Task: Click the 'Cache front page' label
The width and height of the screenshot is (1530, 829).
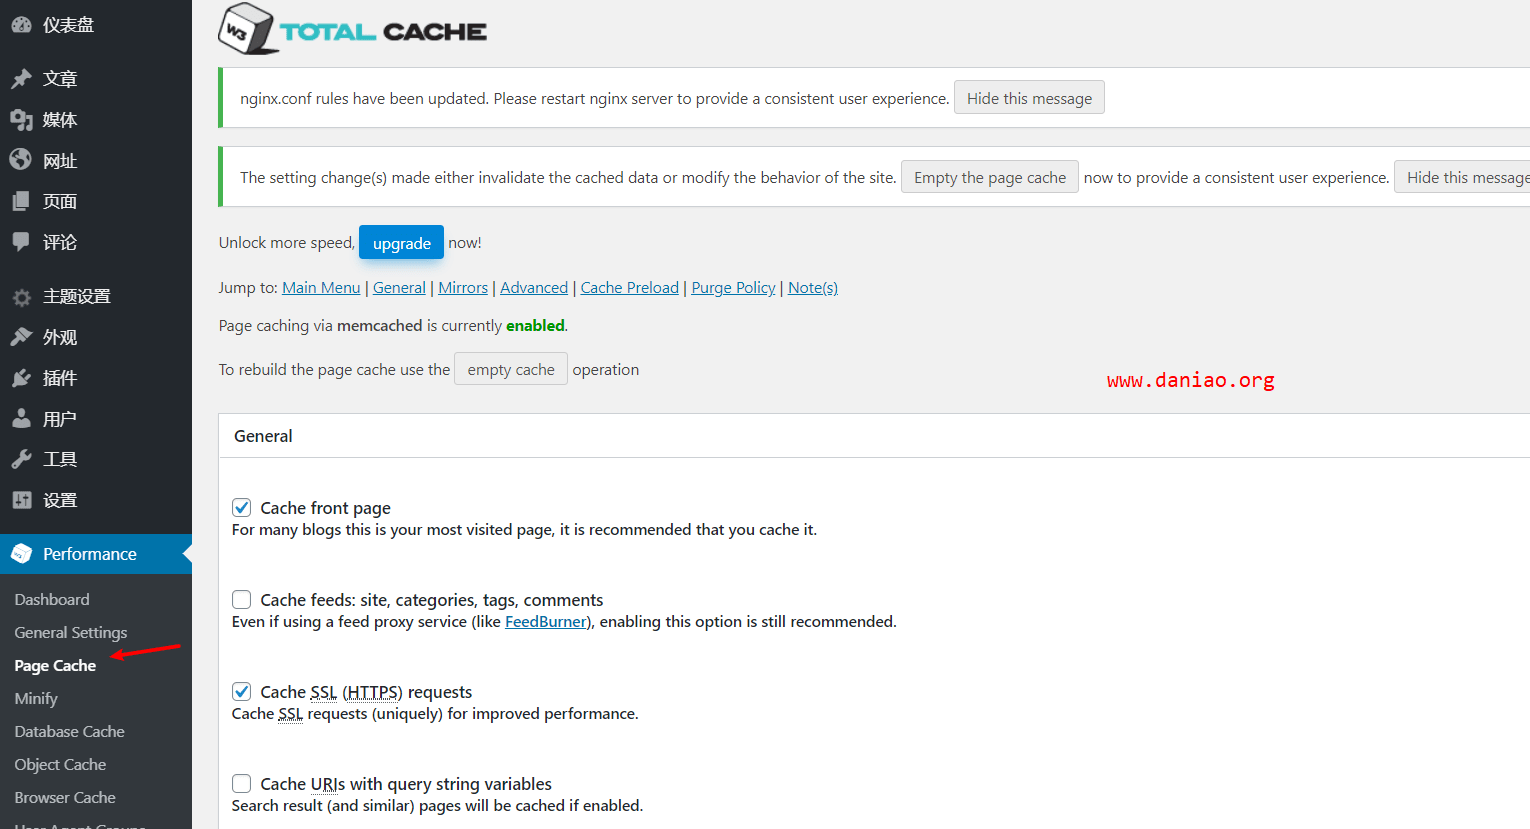Action: coord(325,508)
